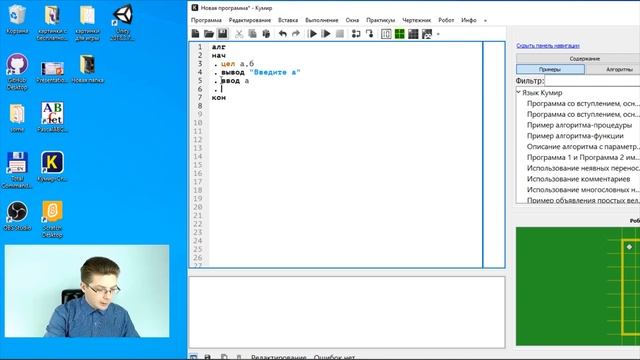Select the Presentation file on desktop

(52, 72)
